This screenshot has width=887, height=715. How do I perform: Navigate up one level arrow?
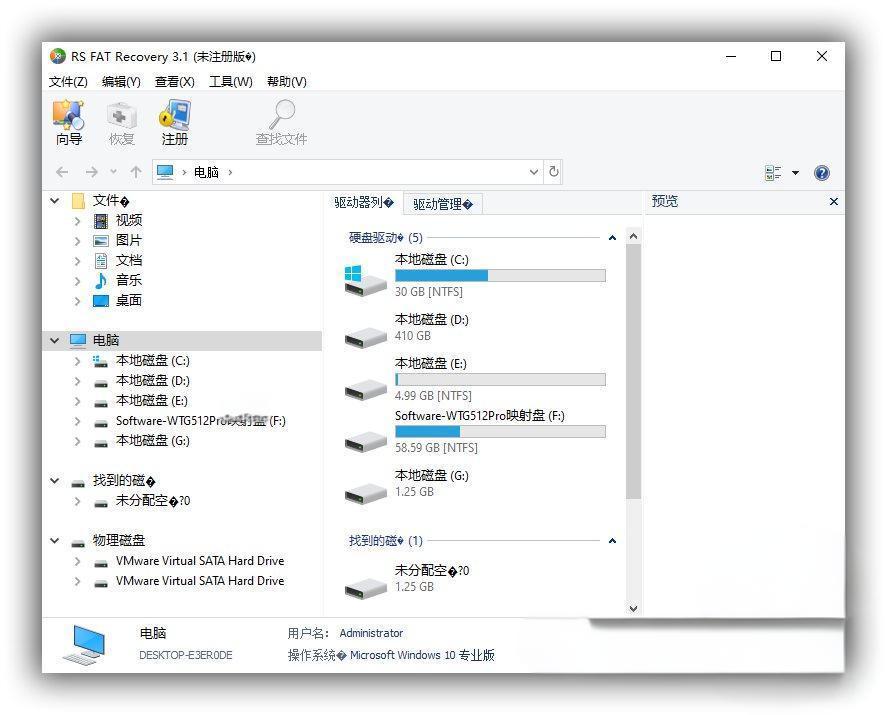coord(136,172)
